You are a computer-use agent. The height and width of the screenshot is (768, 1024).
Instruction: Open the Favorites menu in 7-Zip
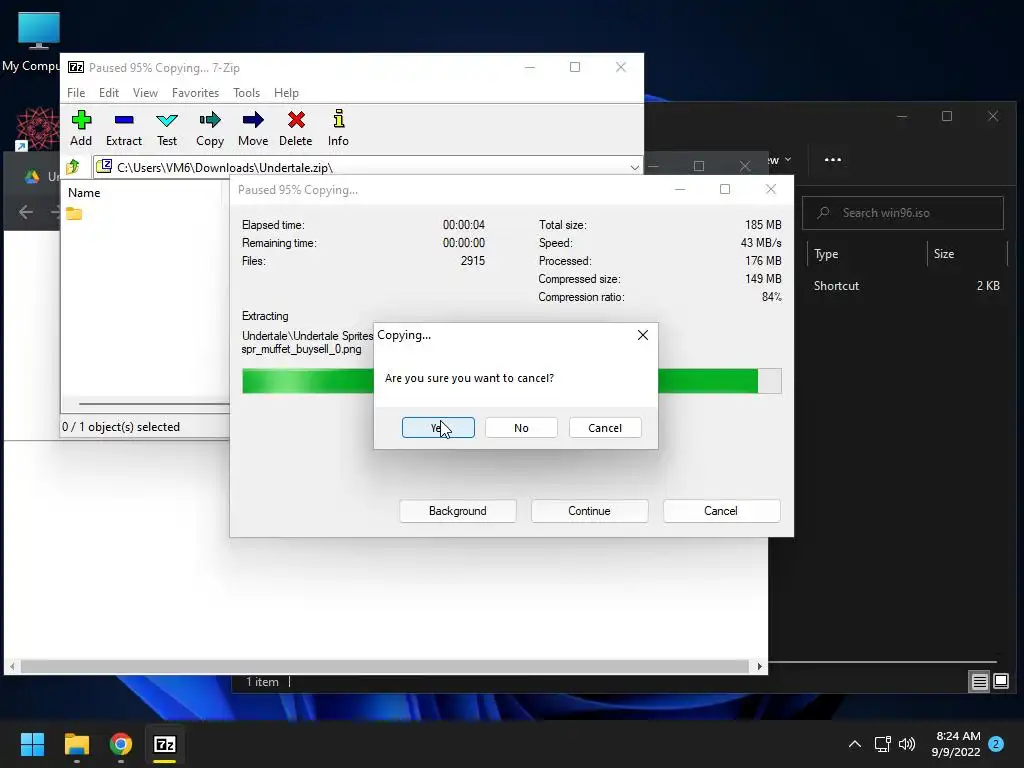pos(195,93)
